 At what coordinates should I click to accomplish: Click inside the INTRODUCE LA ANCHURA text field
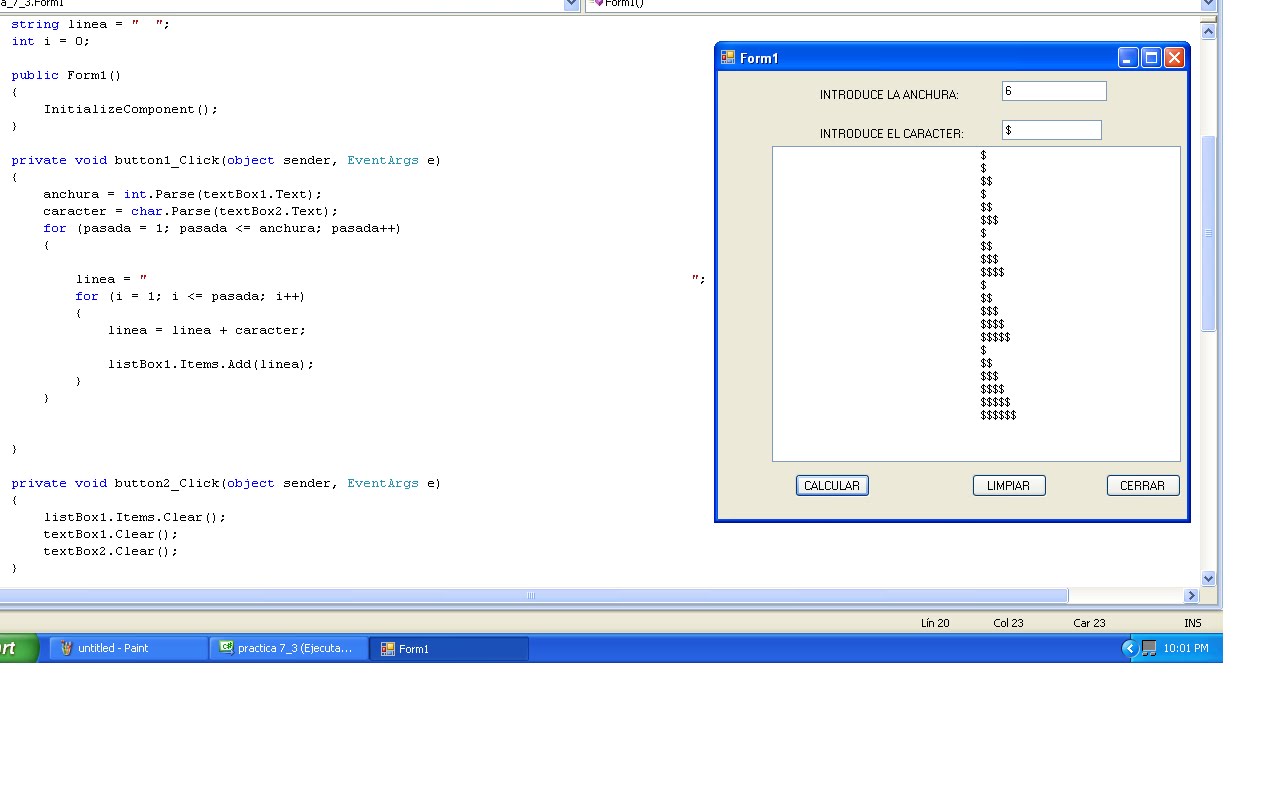point(1053,90)
